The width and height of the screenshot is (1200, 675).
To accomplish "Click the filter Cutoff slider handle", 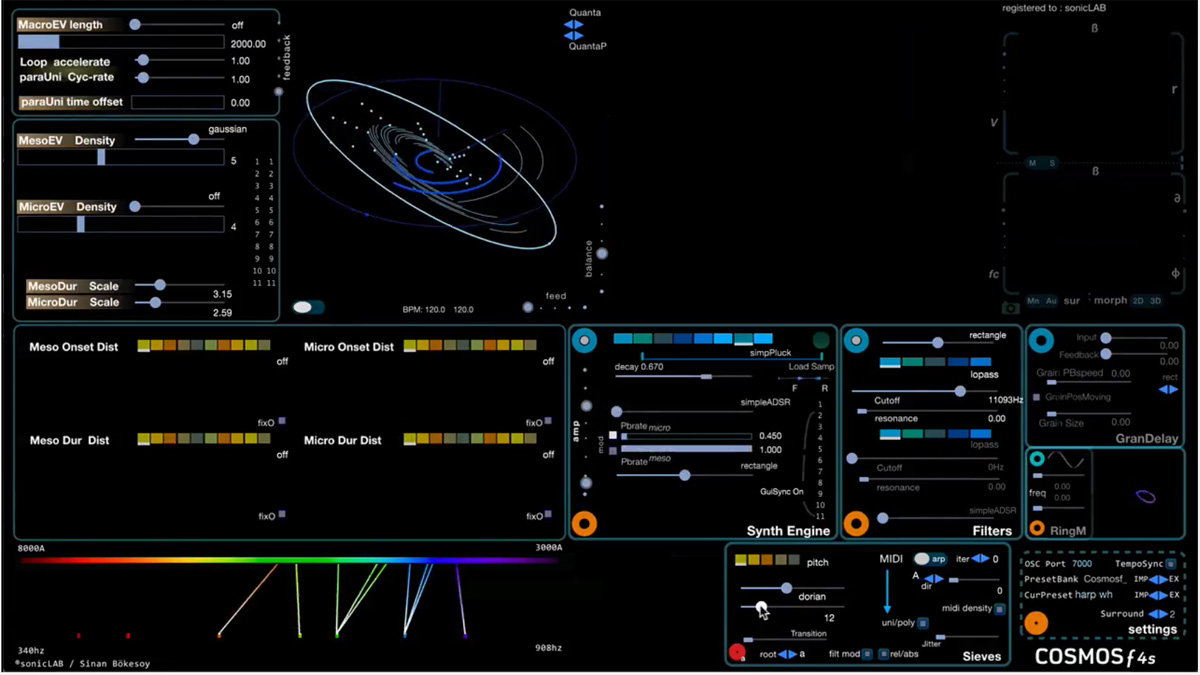I will click(x=960, y=392).
